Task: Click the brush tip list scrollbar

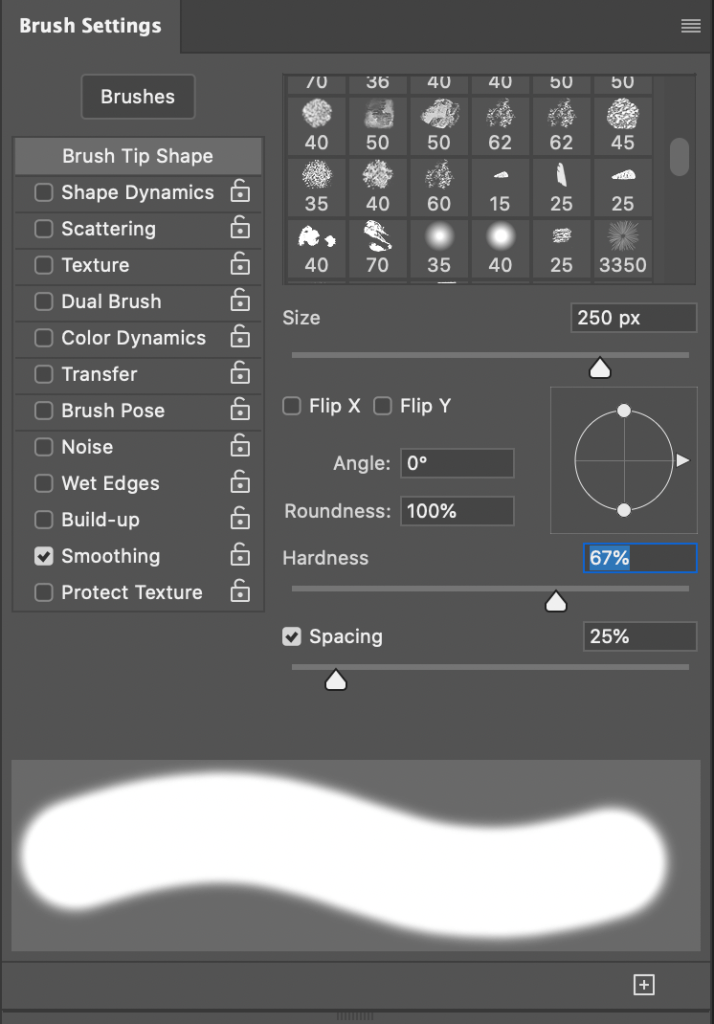Action: pos(679,157)
